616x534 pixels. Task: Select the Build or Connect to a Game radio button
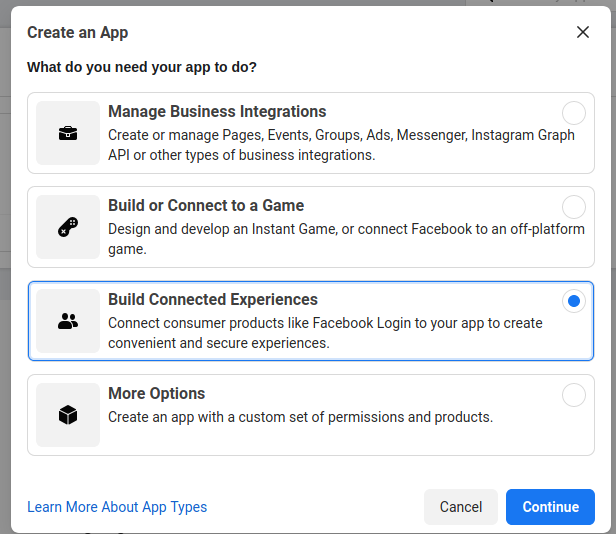(574, 207)
